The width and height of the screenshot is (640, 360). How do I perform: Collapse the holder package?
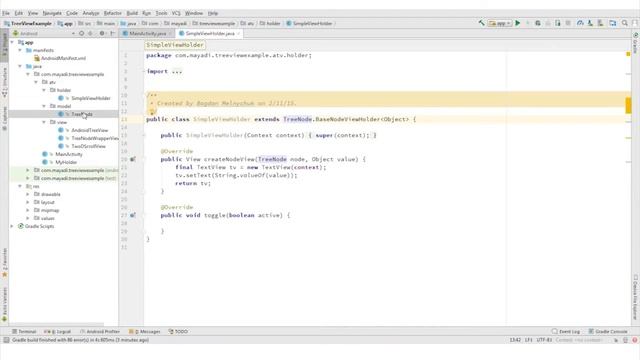(44, 90)
